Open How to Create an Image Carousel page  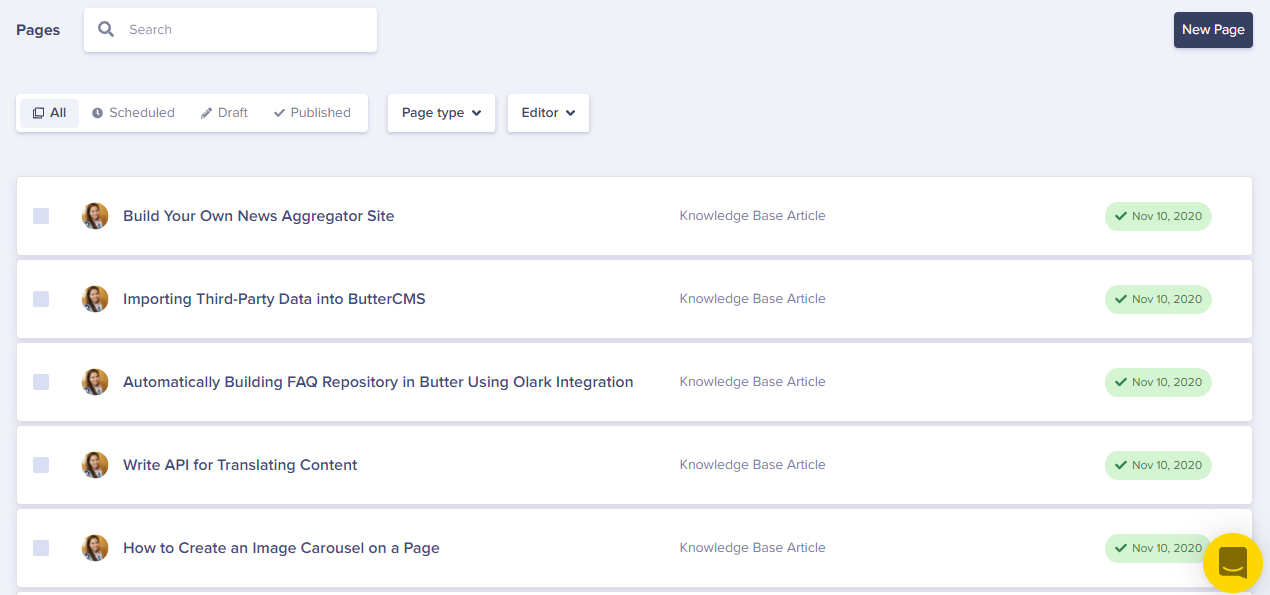tap(281, 548)
